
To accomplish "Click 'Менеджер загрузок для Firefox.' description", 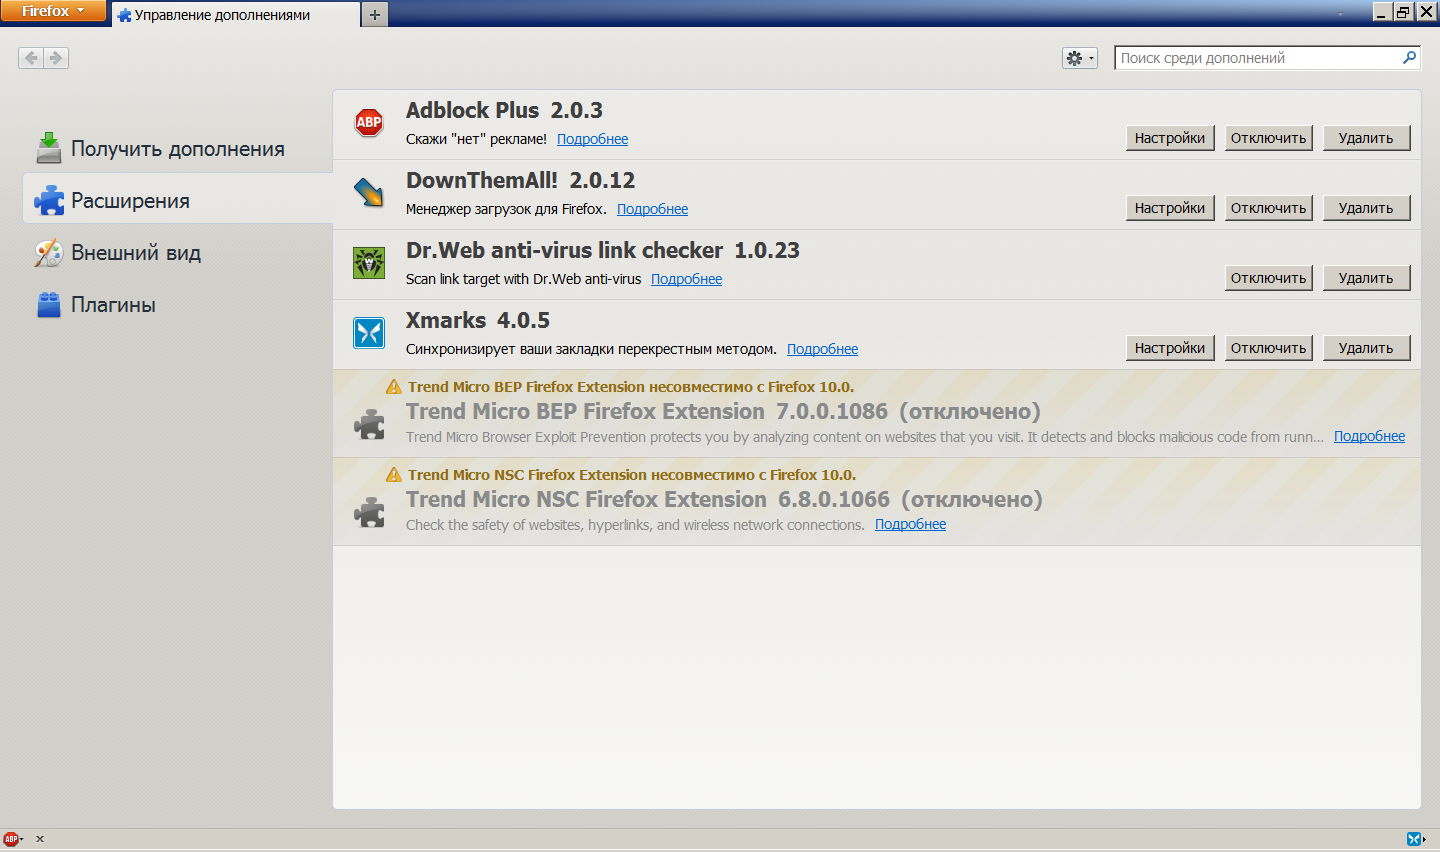I will (506, 209).
